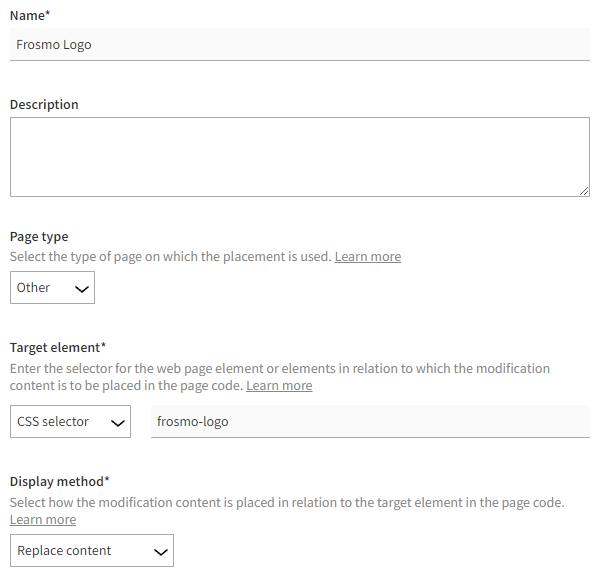Click the Page type help text description

(170, 257)
